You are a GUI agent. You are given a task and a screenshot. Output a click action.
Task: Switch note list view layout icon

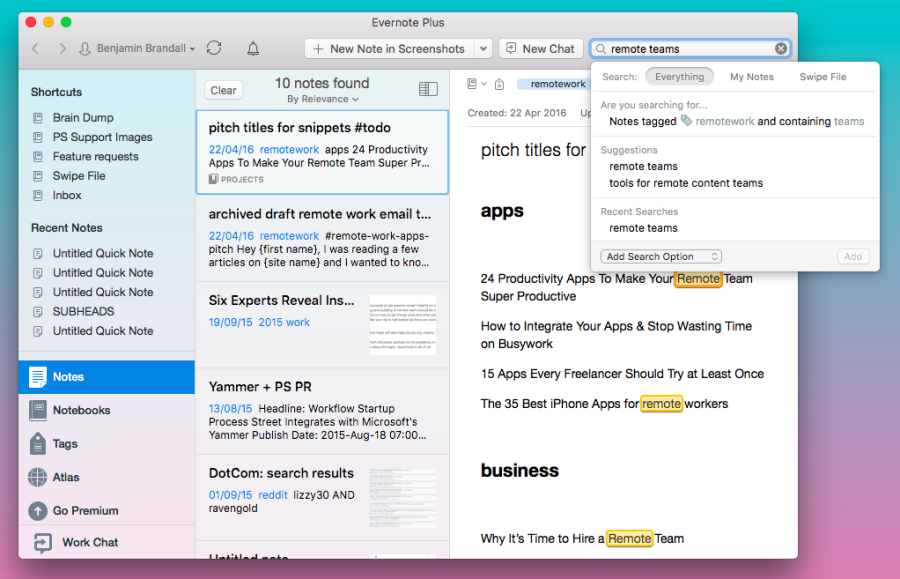pyautogui.click(x=428, y=89)
